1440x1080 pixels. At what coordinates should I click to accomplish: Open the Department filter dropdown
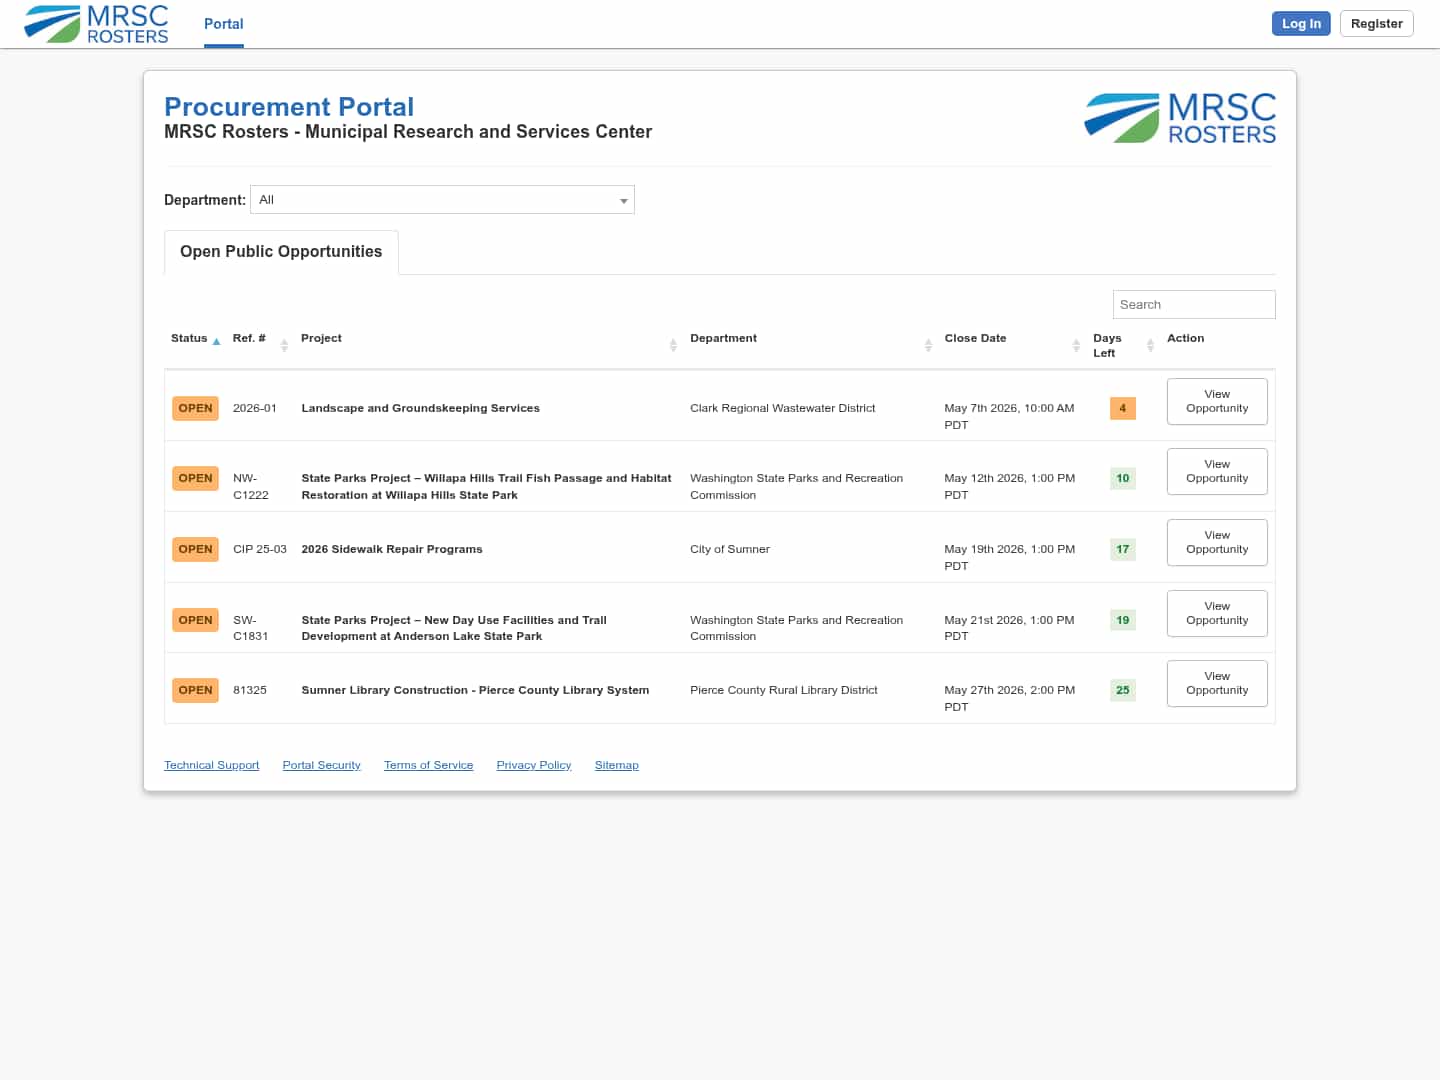pyautogui.click(x=442, y=200)
